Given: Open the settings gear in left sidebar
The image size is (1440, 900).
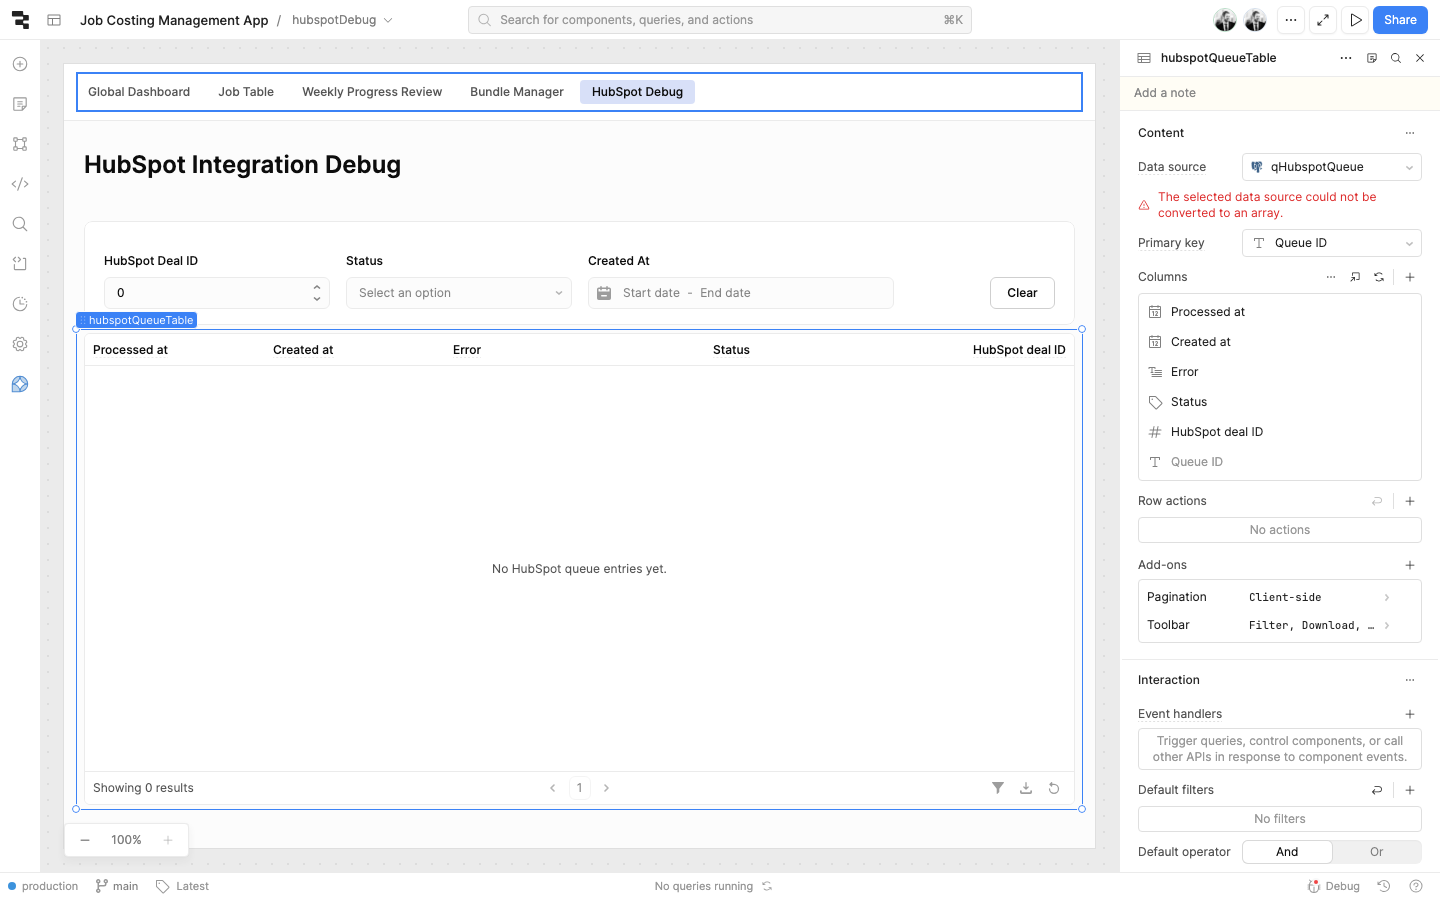Looking at the screenshot, I should (20, 344).
